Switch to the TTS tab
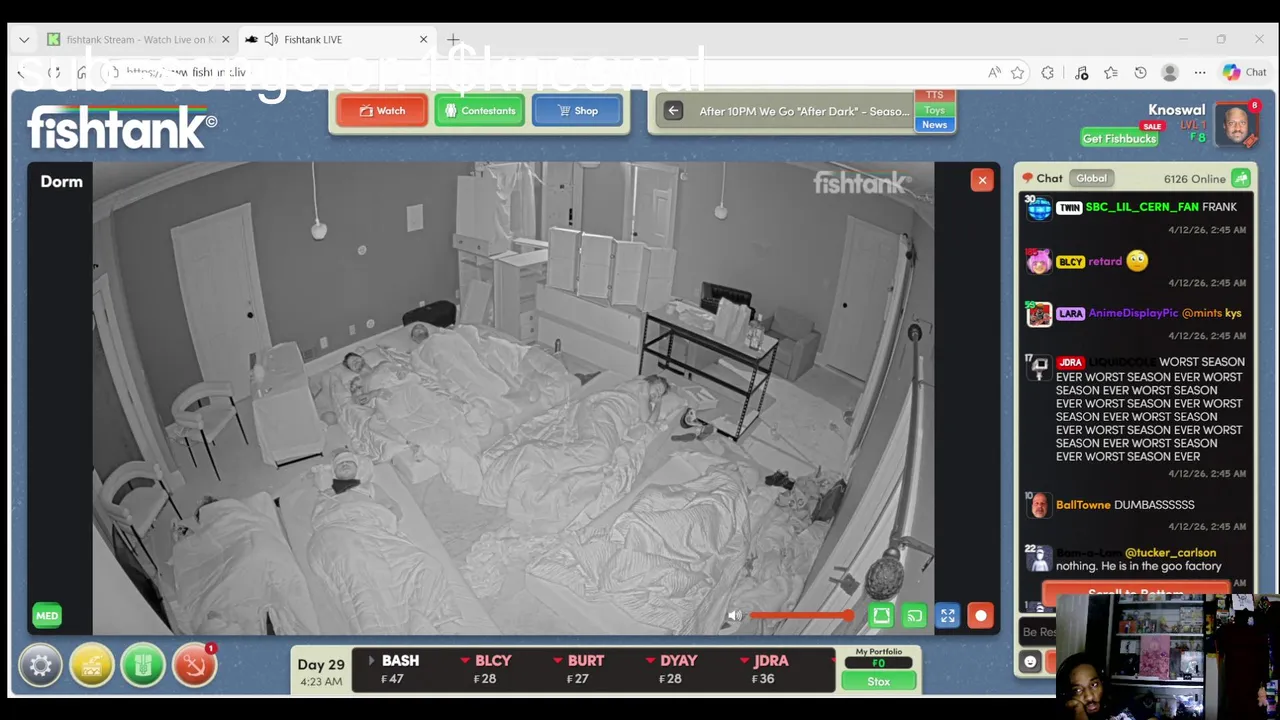The width and height of the screenshot is (1280, 720). pos(934,95)
